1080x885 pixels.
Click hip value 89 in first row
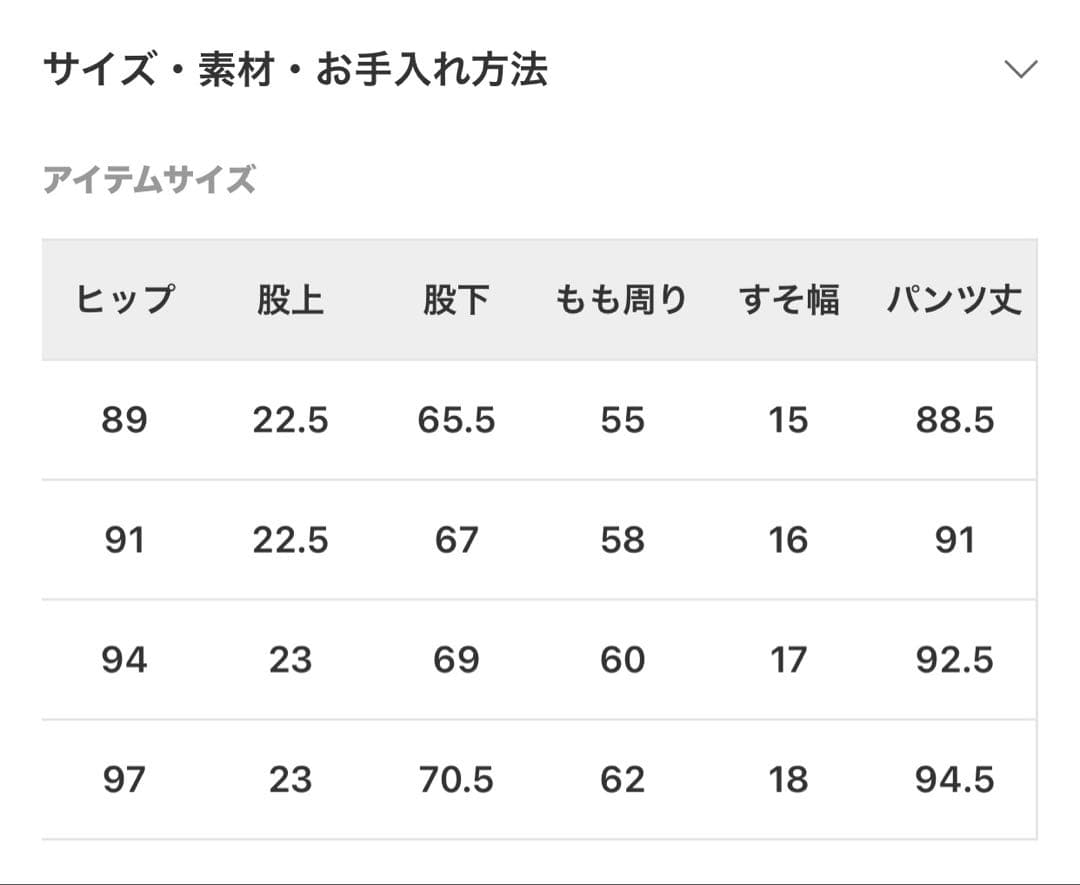click(x=124, y=421)
